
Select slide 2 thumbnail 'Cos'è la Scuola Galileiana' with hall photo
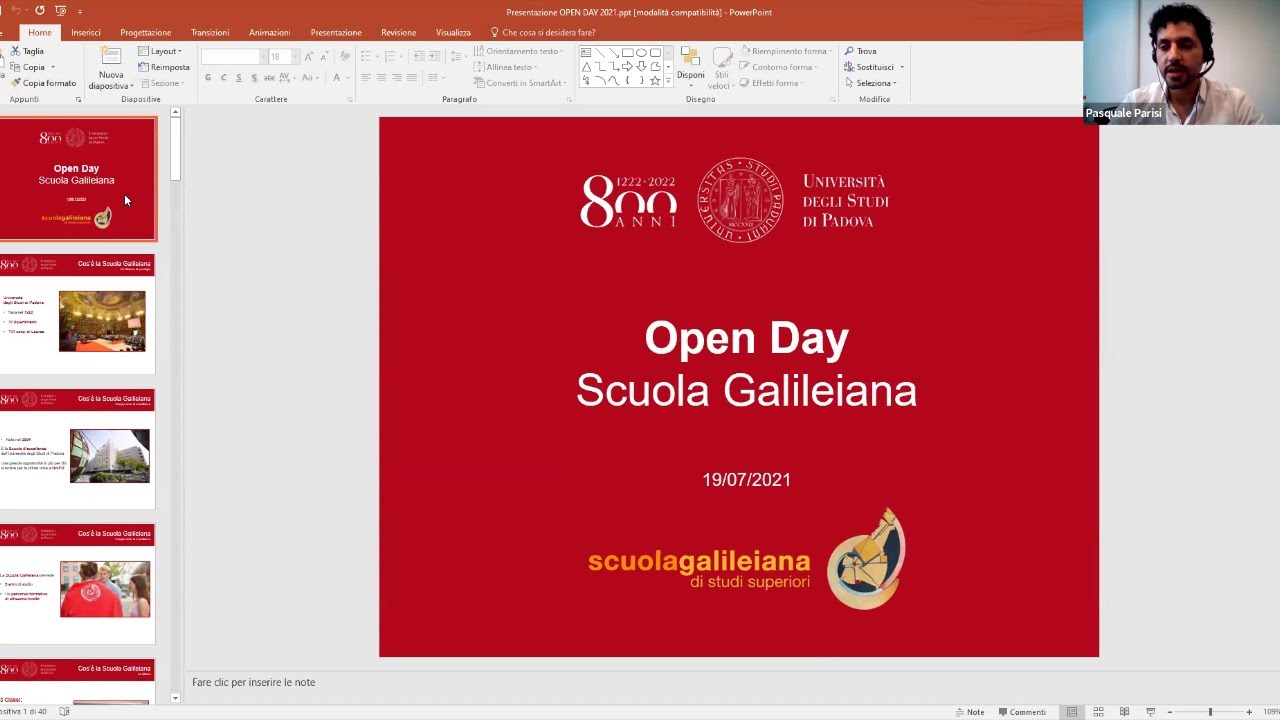(78, 314)
